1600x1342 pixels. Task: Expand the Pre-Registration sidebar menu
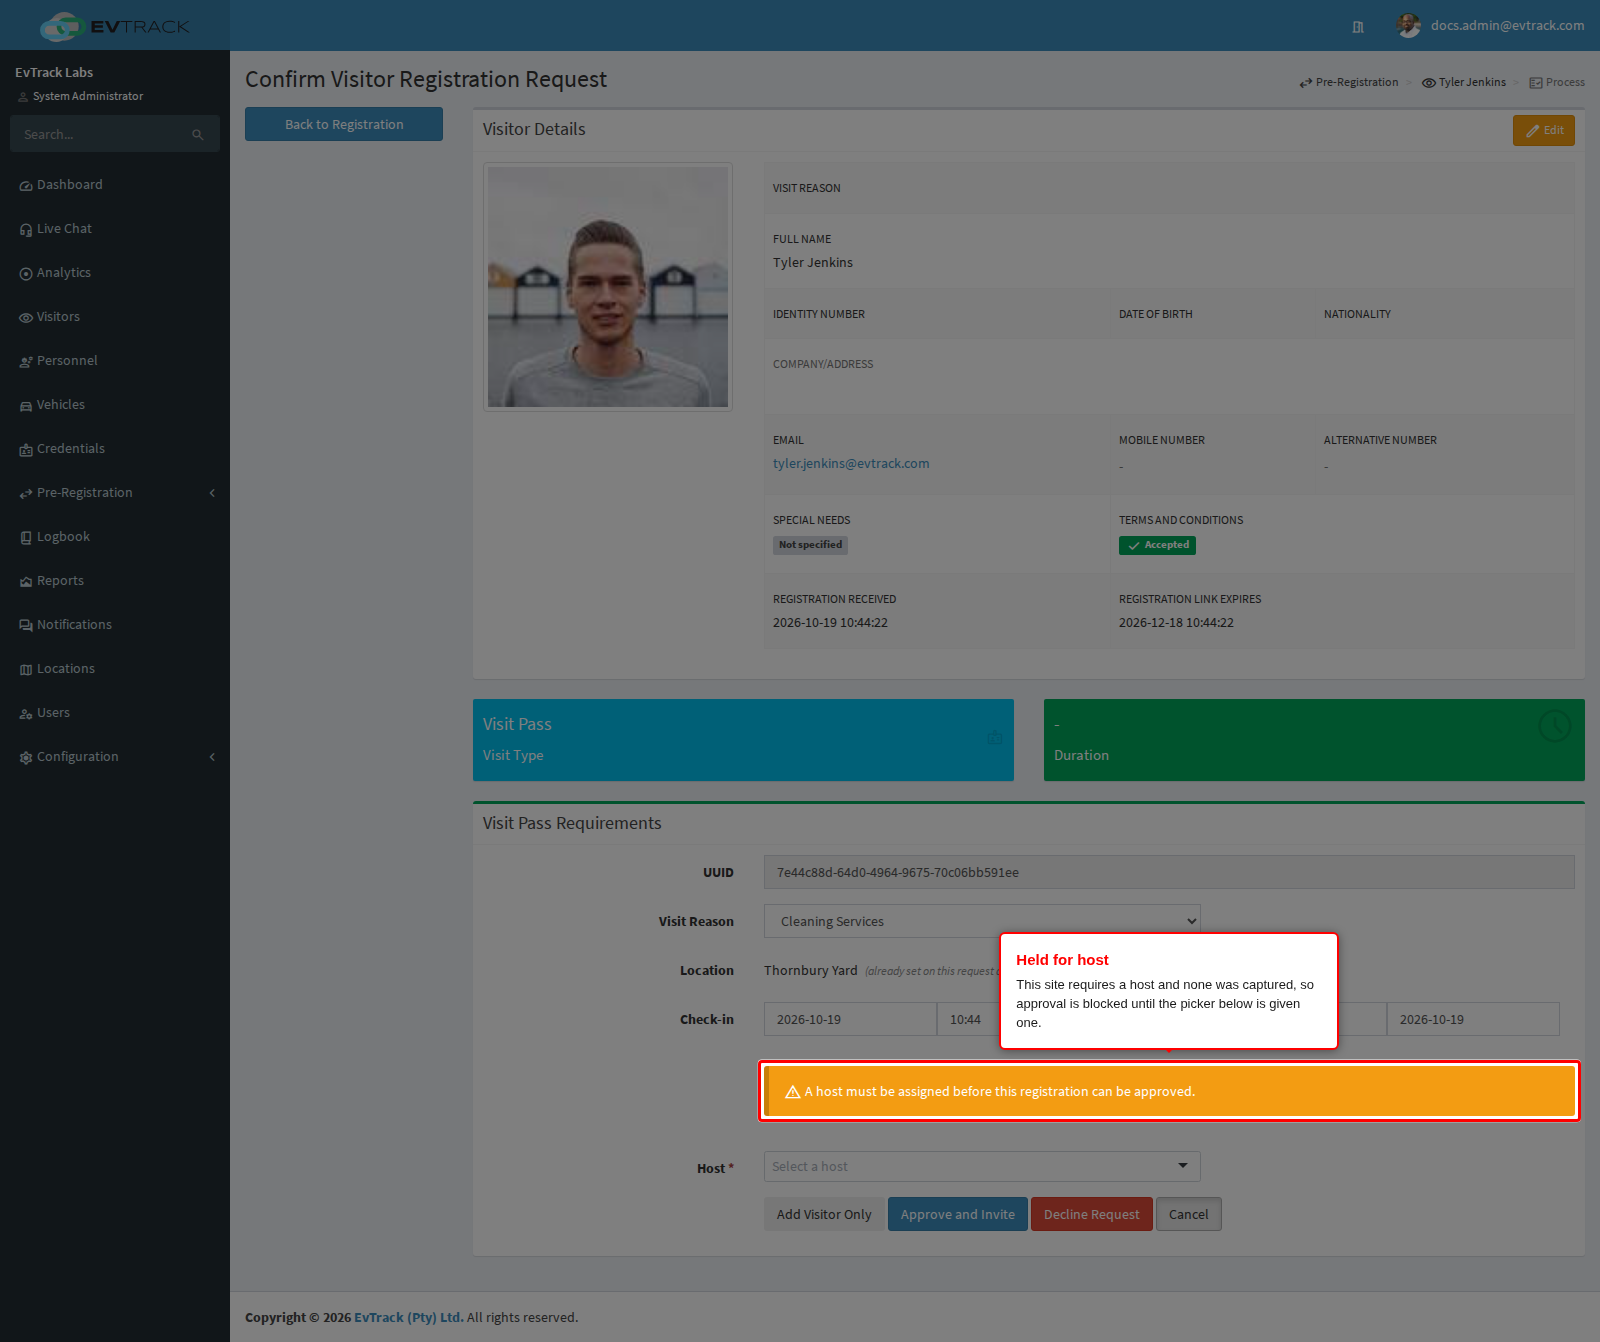(115, 493)
